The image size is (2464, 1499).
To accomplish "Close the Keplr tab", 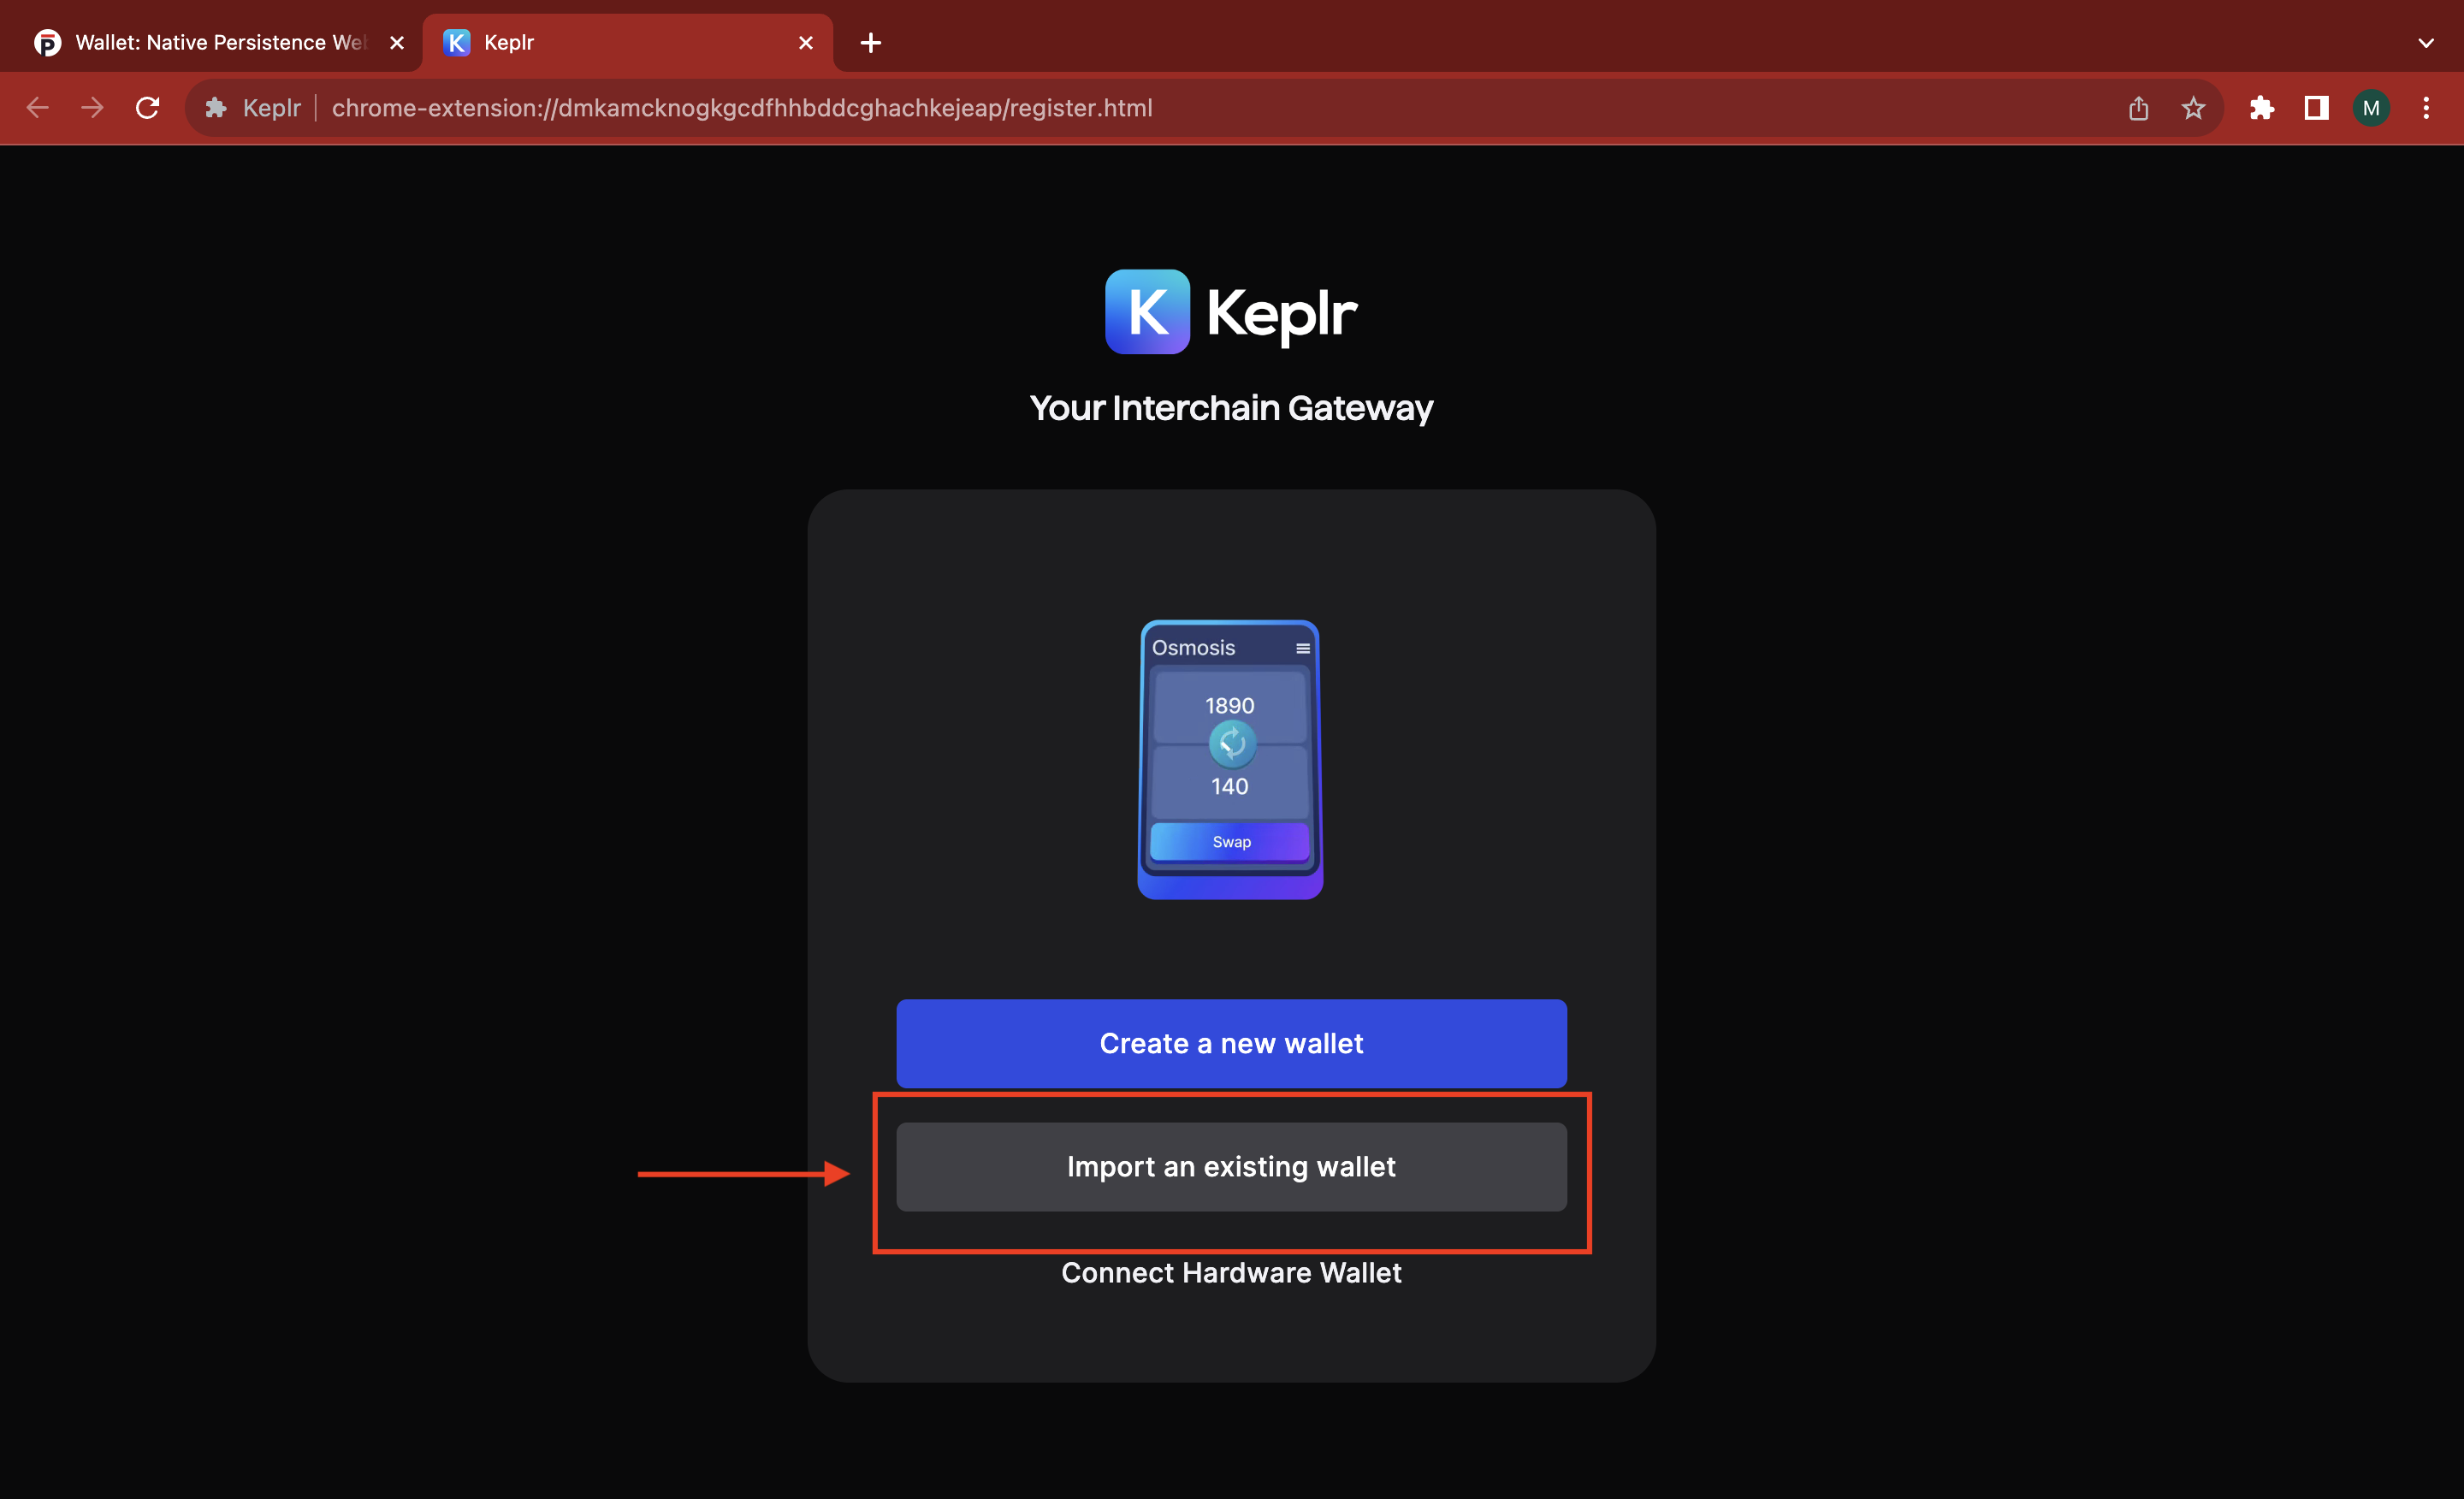I will 806,43.
